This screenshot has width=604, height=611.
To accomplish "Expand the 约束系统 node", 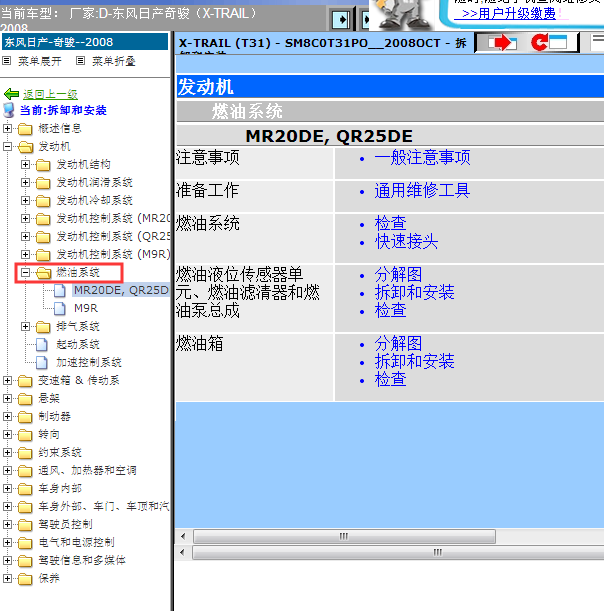I will tap(7, 452).
